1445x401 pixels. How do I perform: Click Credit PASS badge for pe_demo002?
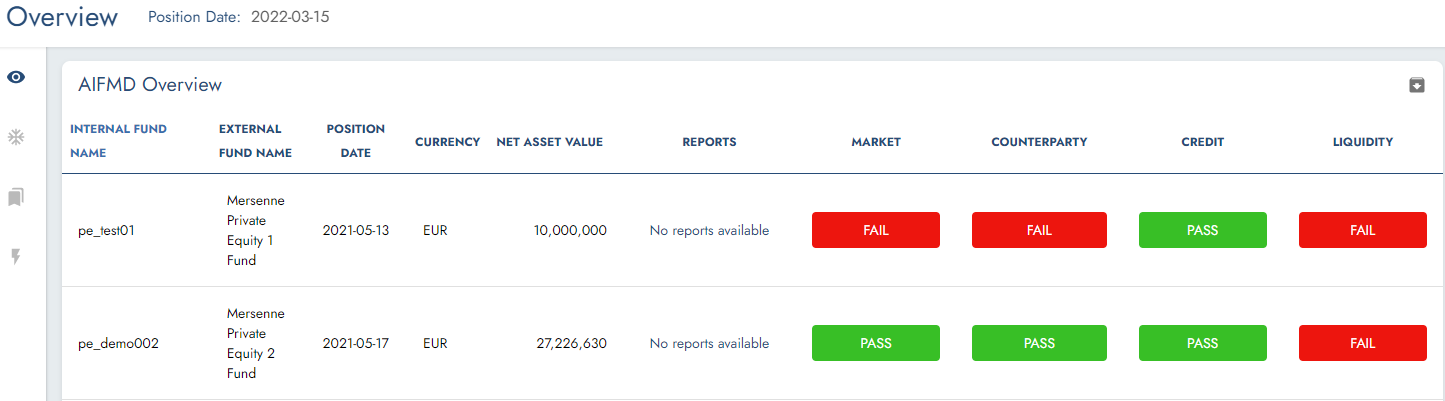coord(1203,343)
